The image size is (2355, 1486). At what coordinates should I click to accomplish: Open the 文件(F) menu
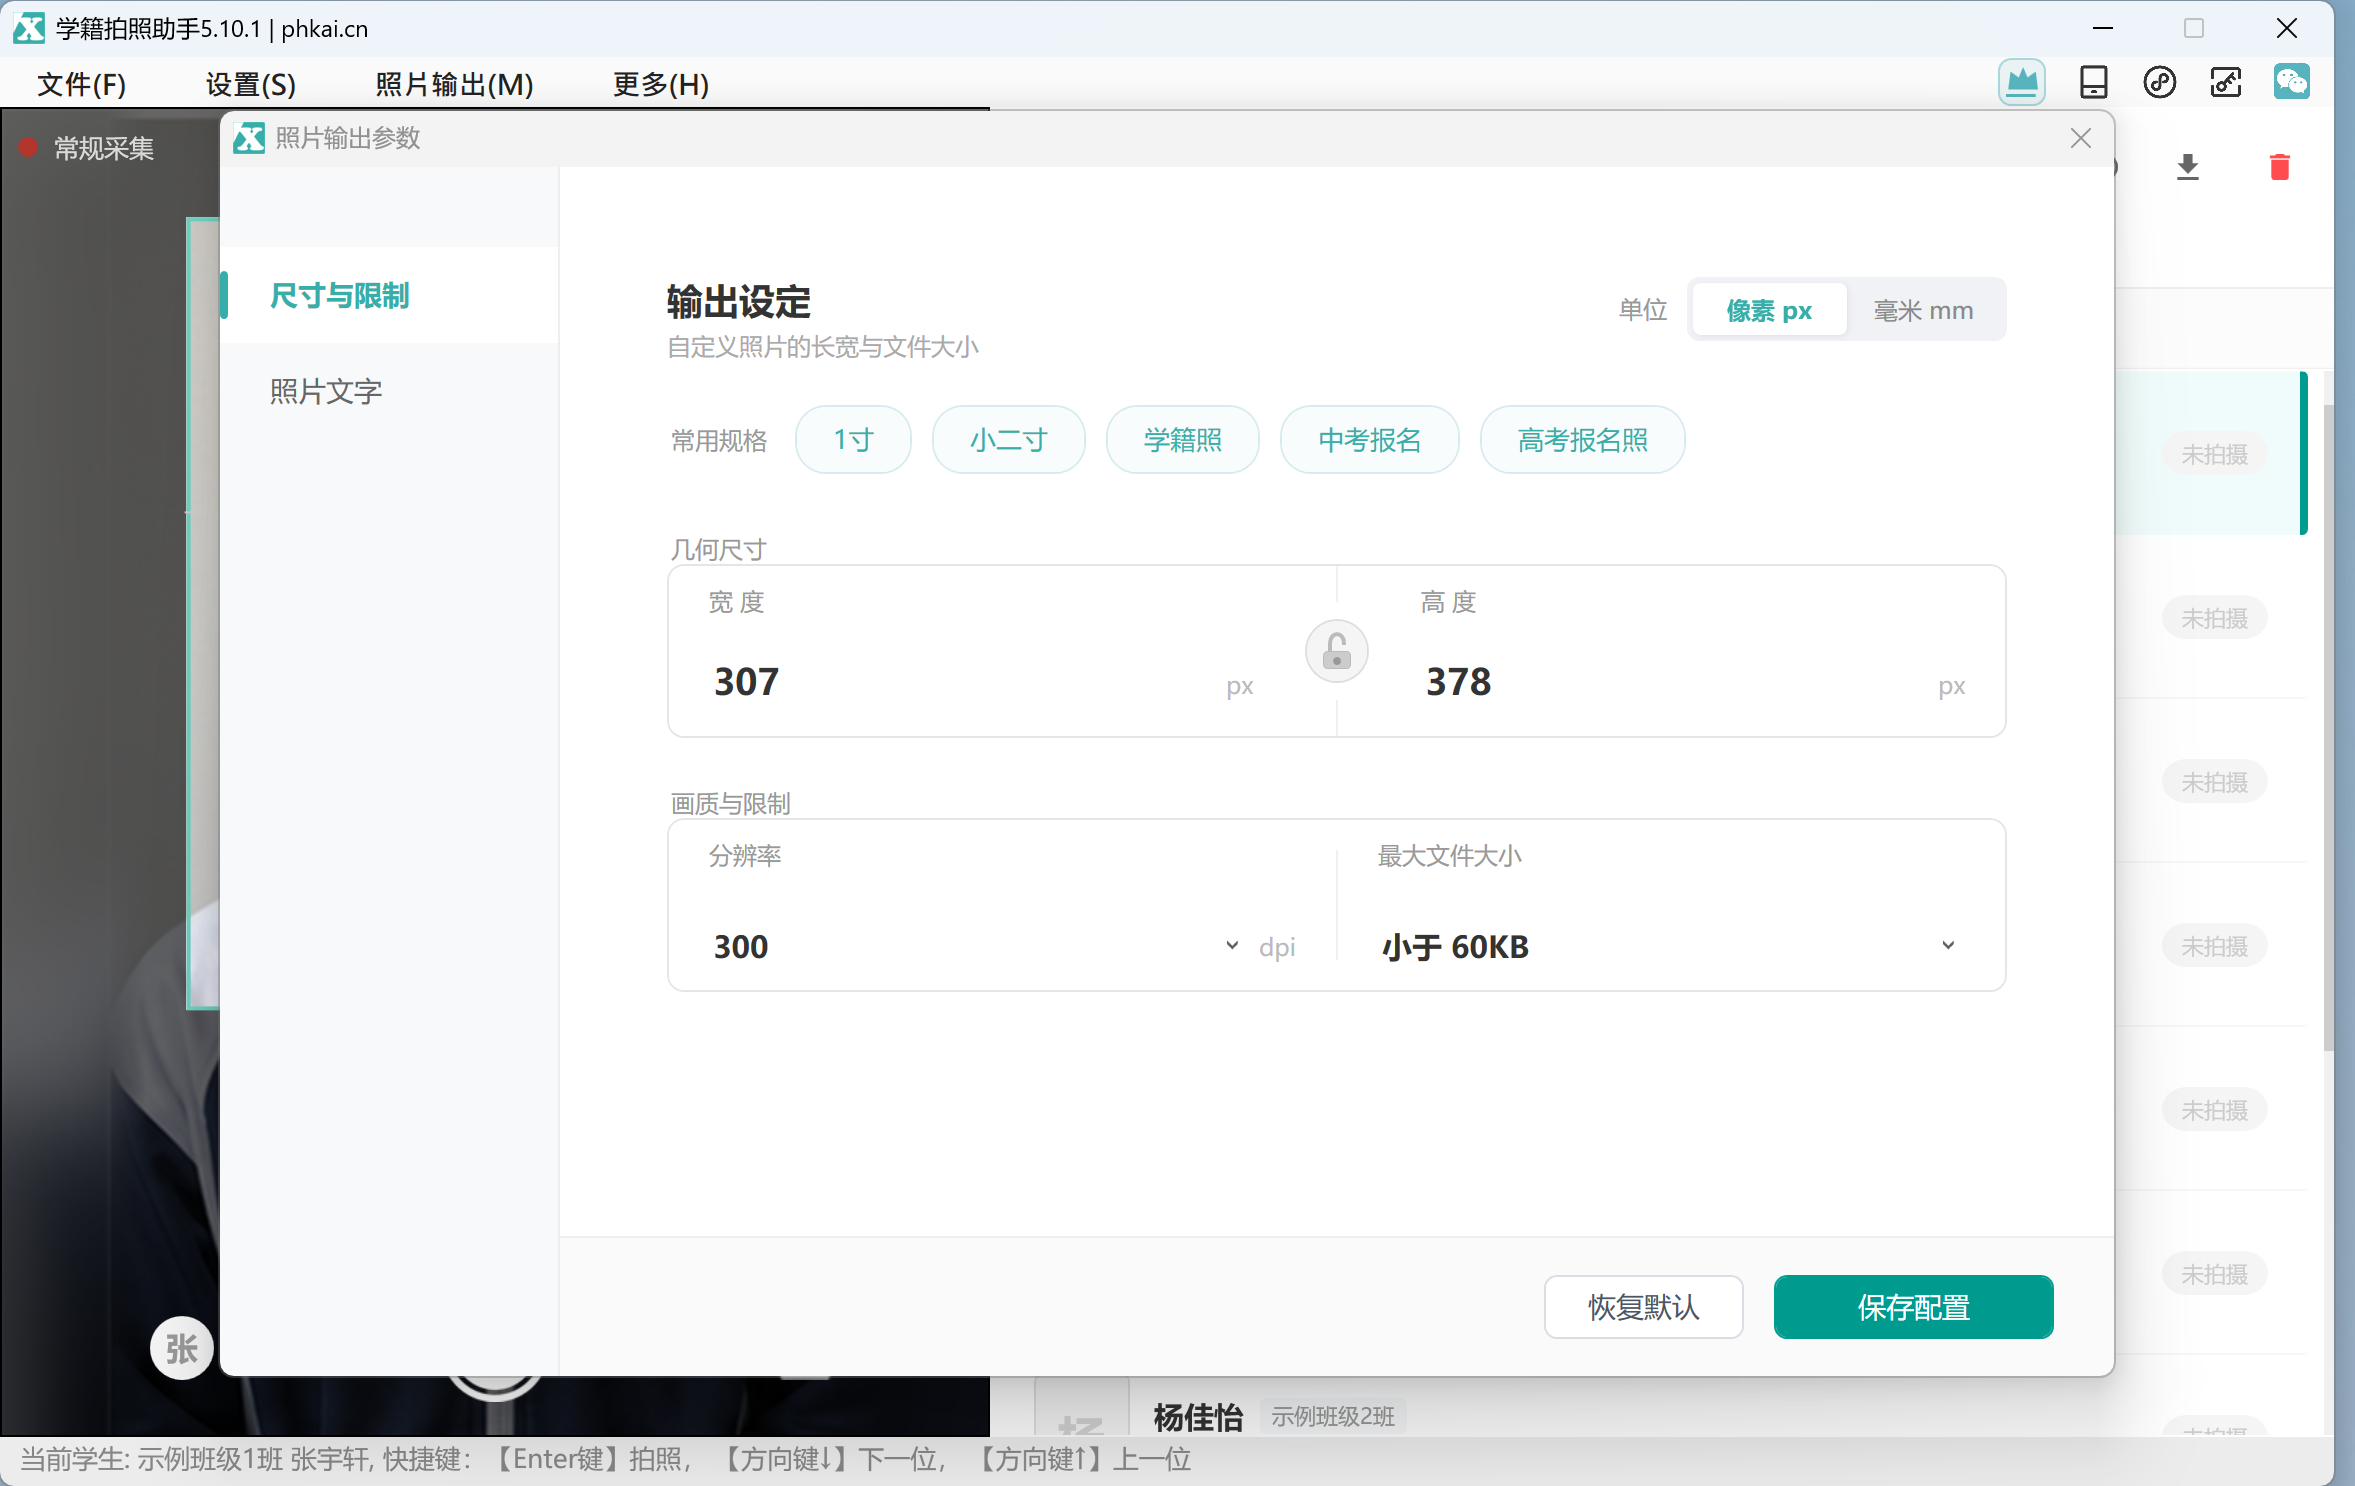(82, 84)
